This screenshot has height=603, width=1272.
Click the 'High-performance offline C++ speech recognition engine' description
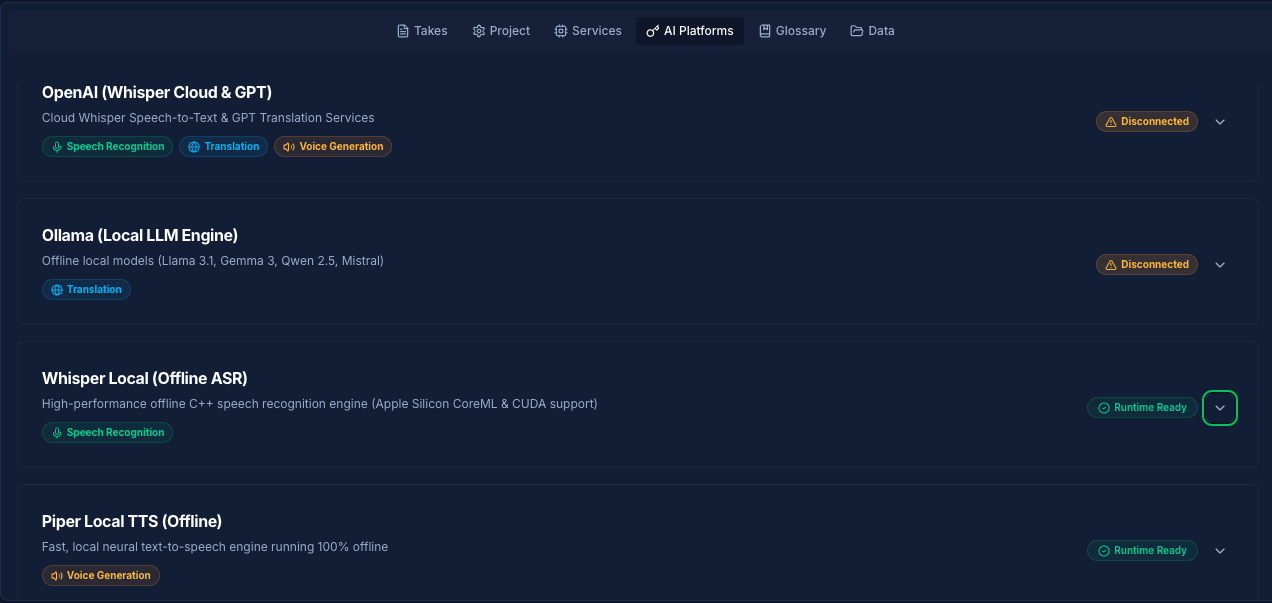(320, 404)
